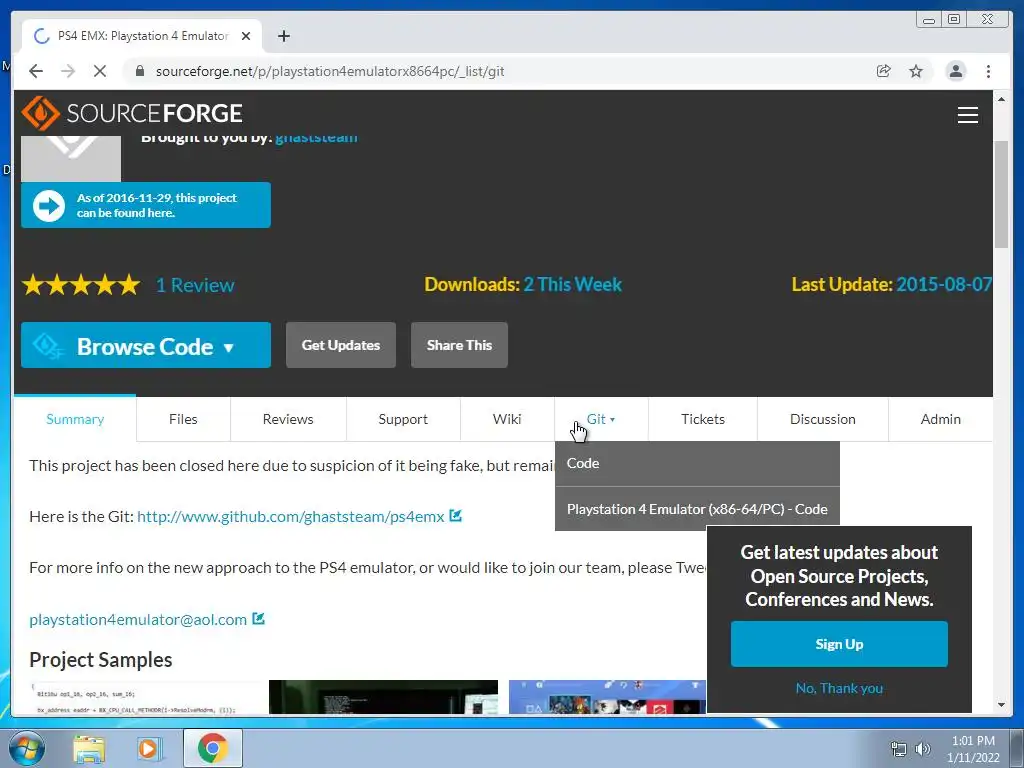
Task: Click the project default icon image
Action: (71, 159)
